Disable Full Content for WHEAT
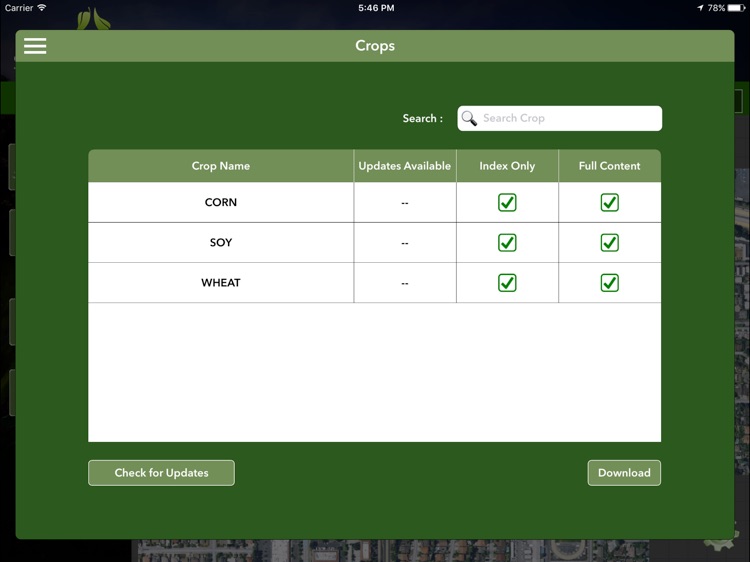 pyautogui.click(x=609, y=283)
